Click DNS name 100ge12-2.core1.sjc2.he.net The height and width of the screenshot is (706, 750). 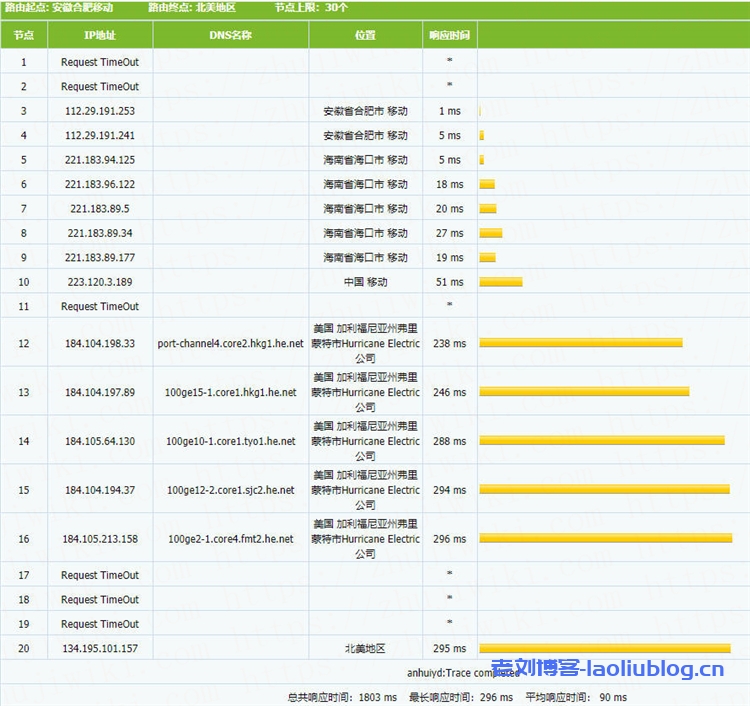pyautogui.click(x=231, y=490)
